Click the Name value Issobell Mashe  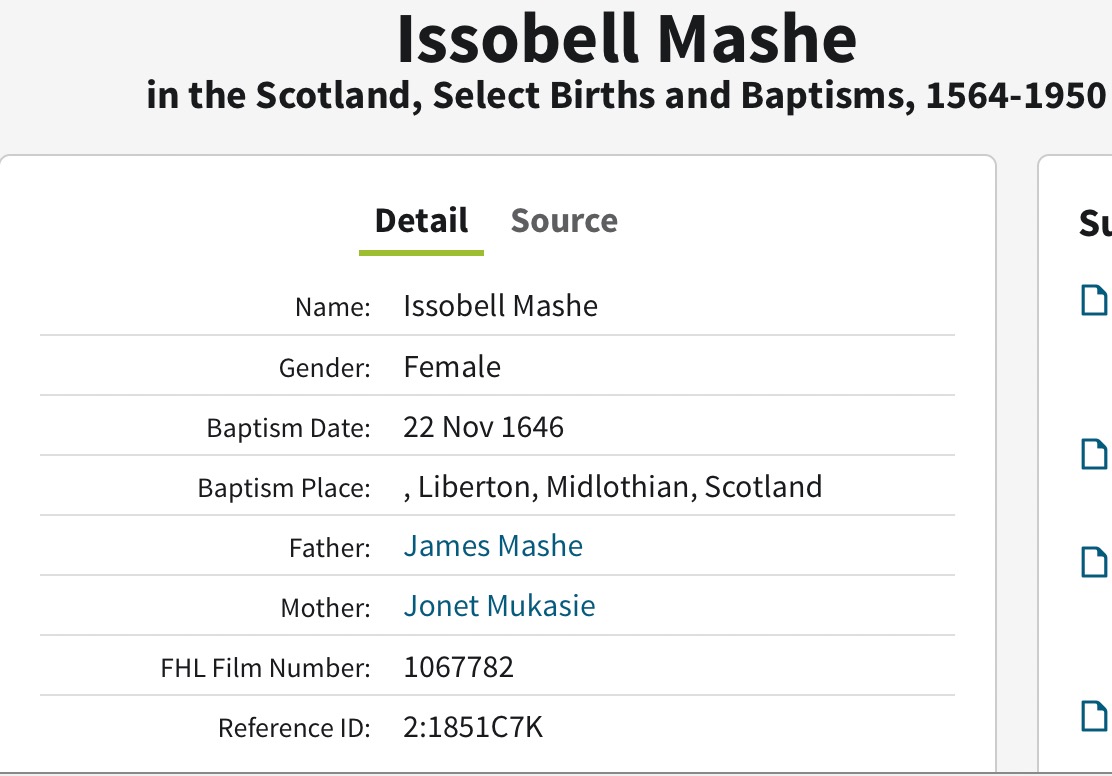tap(500, 306)
